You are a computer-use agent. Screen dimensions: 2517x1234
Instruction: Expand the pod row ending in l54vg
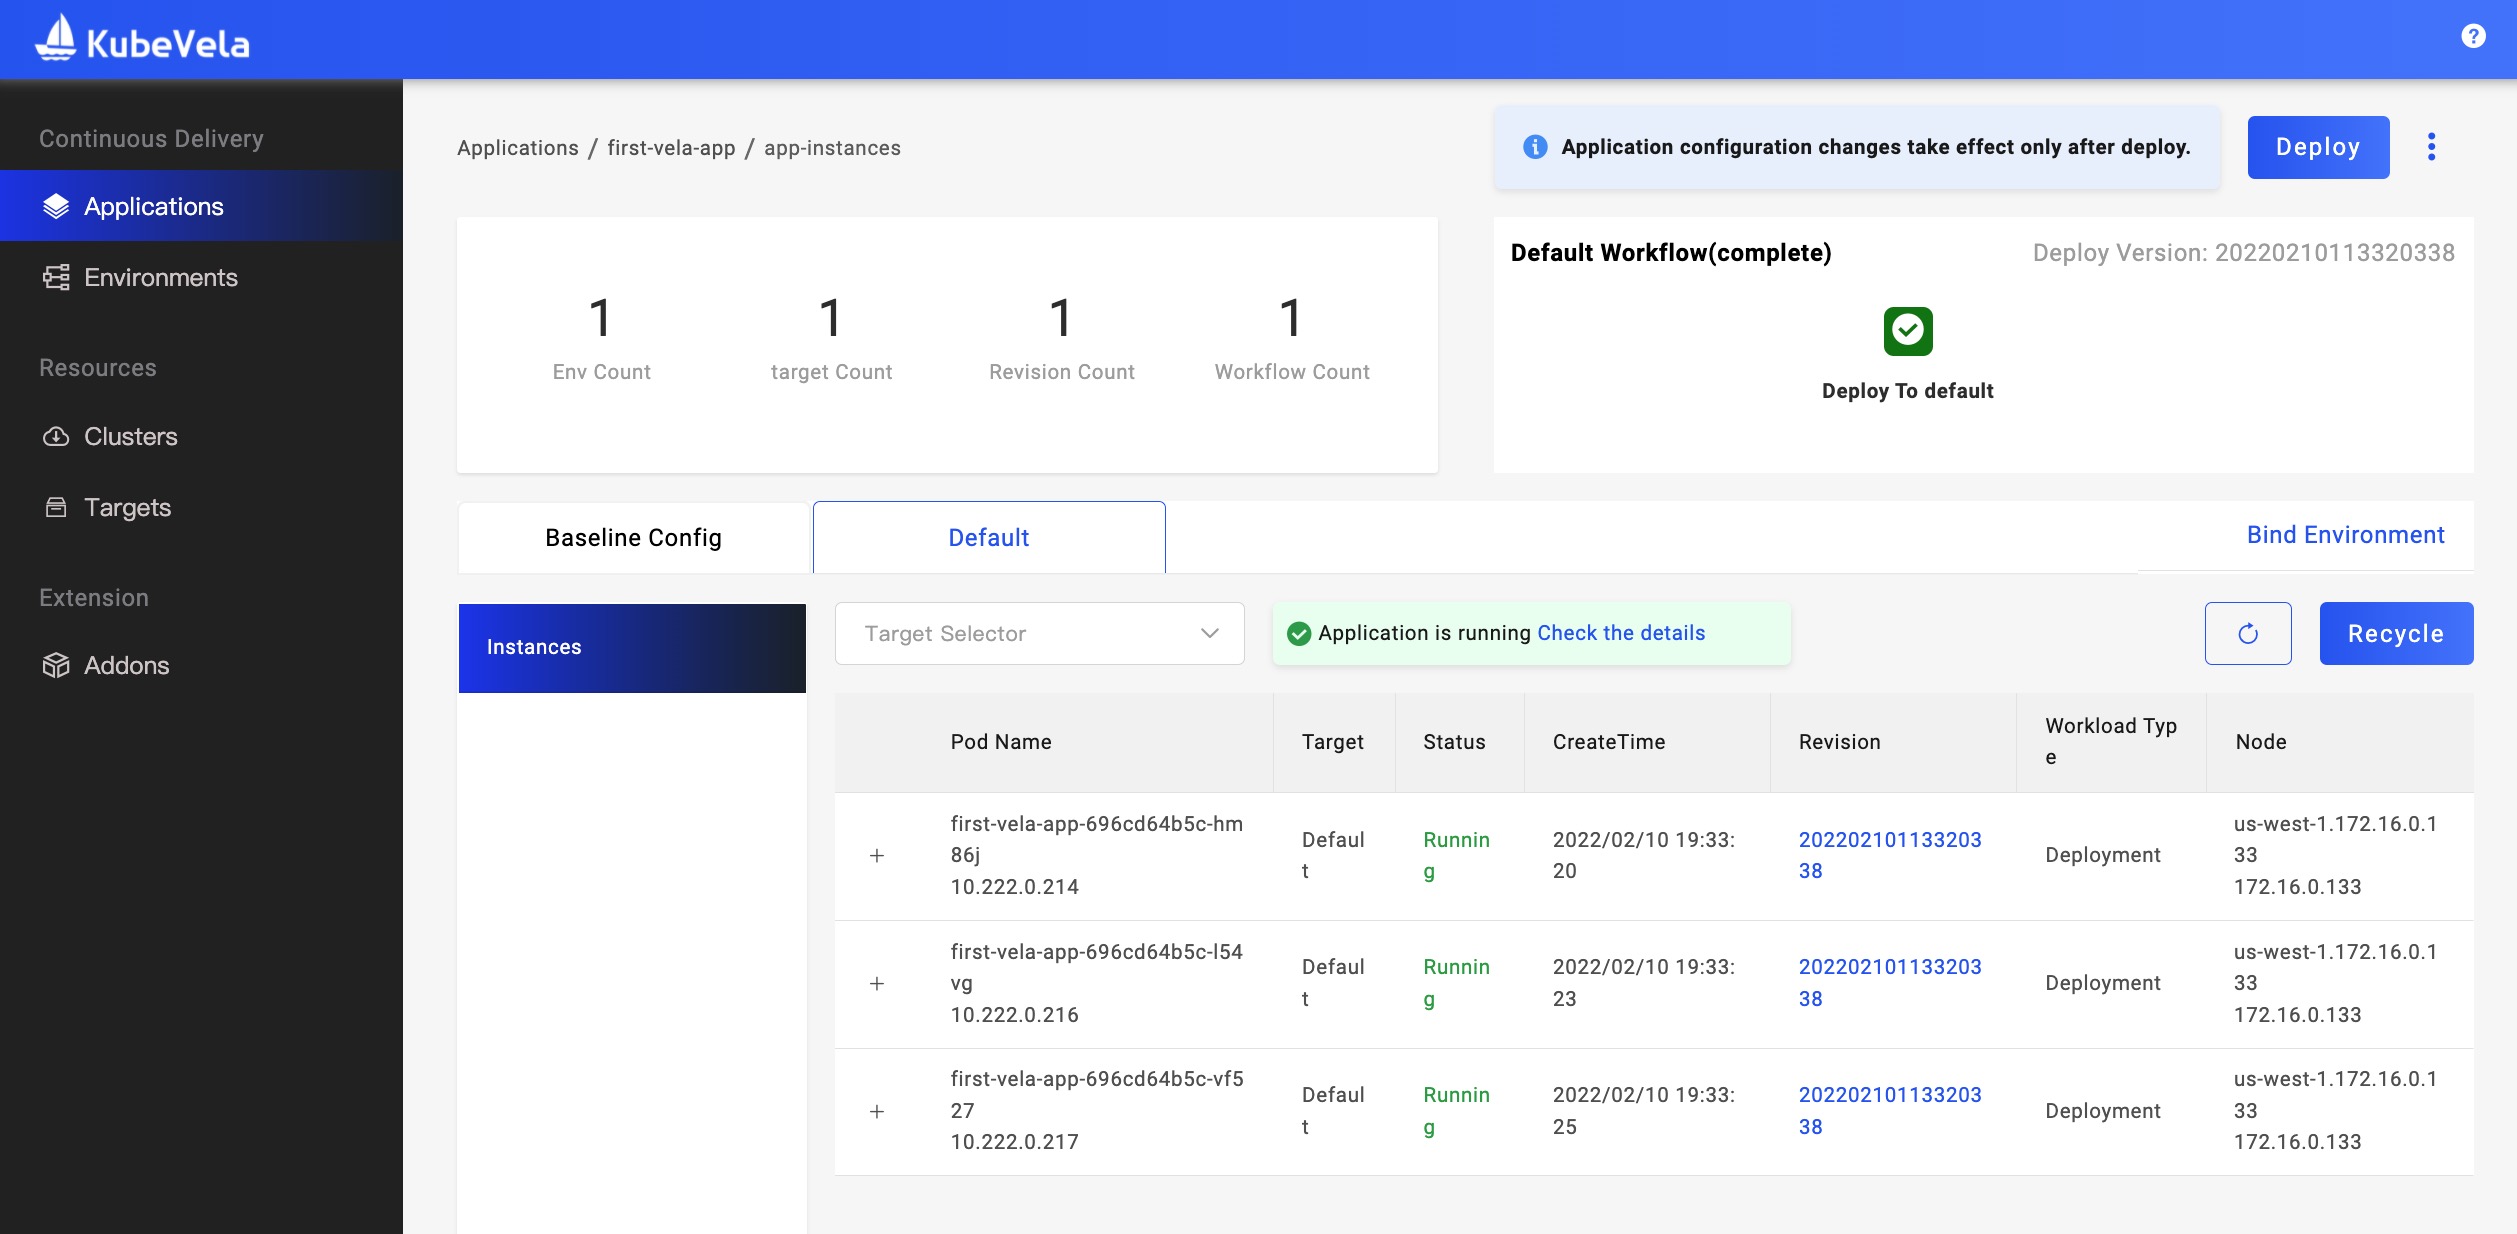[x=877, y=984]
